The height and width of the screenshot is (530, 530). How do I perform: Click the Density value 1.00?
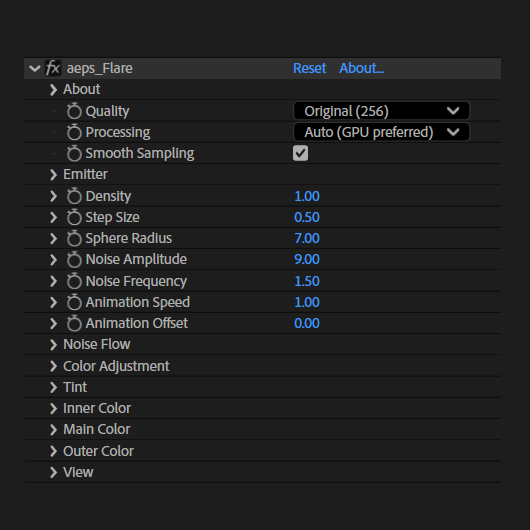(307, 196)
